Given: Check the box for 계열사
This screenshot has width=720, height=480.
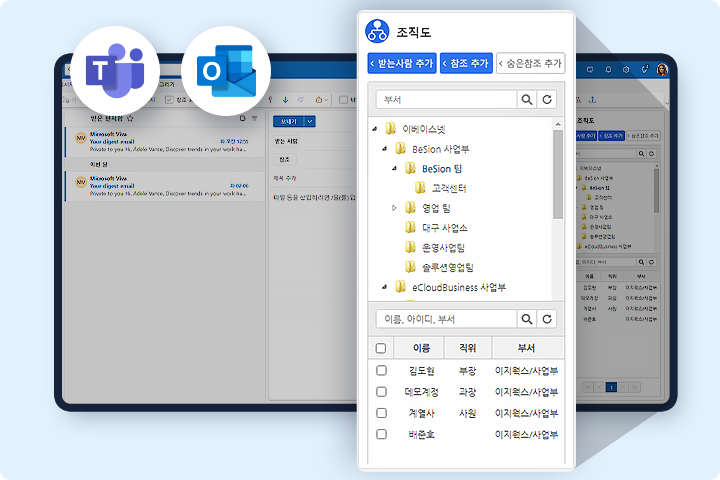Looking at the screenshot, I should click(381, 412).
